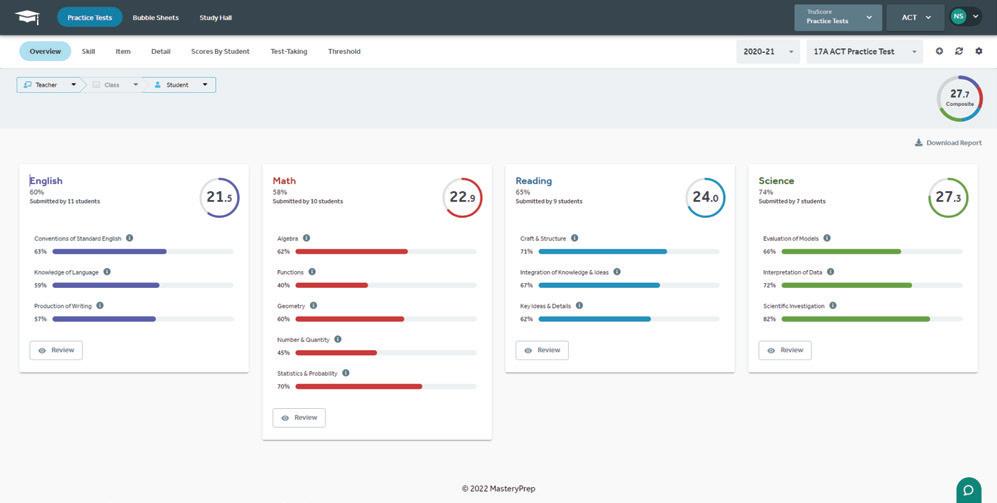Image resolution: width=997 pixels, height=503 pixels.
Task: Click info icon beside Knowledge of Language
Action: (x=107, y=272)
